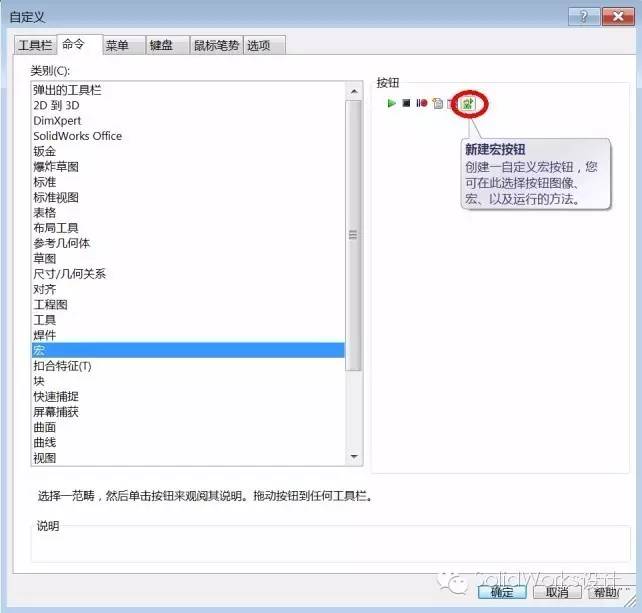Choose SolidWorks Office in the list
Viewport: 642px width, 613px height.
coord(188,136)
